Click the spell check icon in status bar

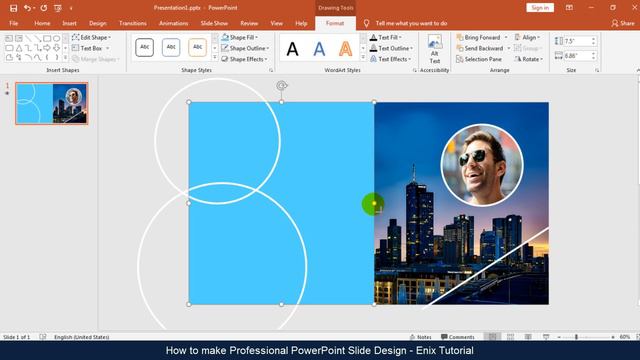[x=43, y=337]
